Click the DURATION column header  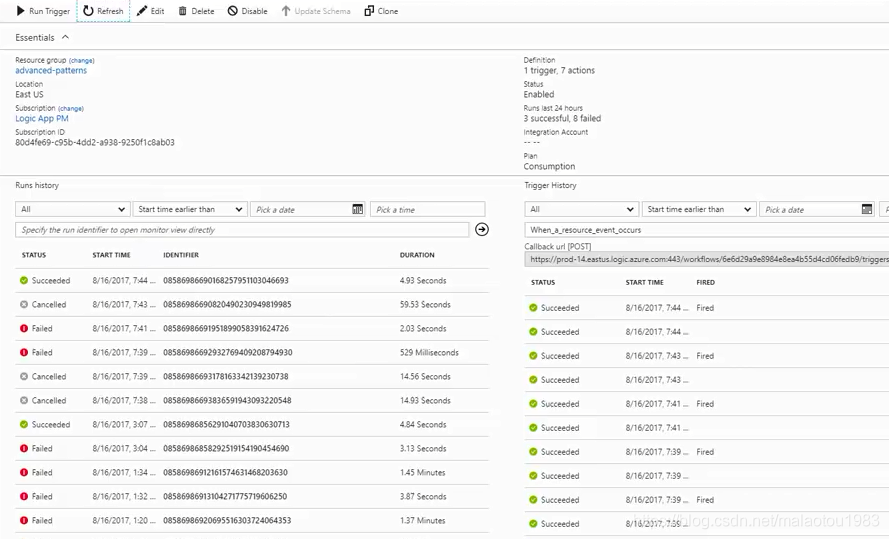(417, 255)
